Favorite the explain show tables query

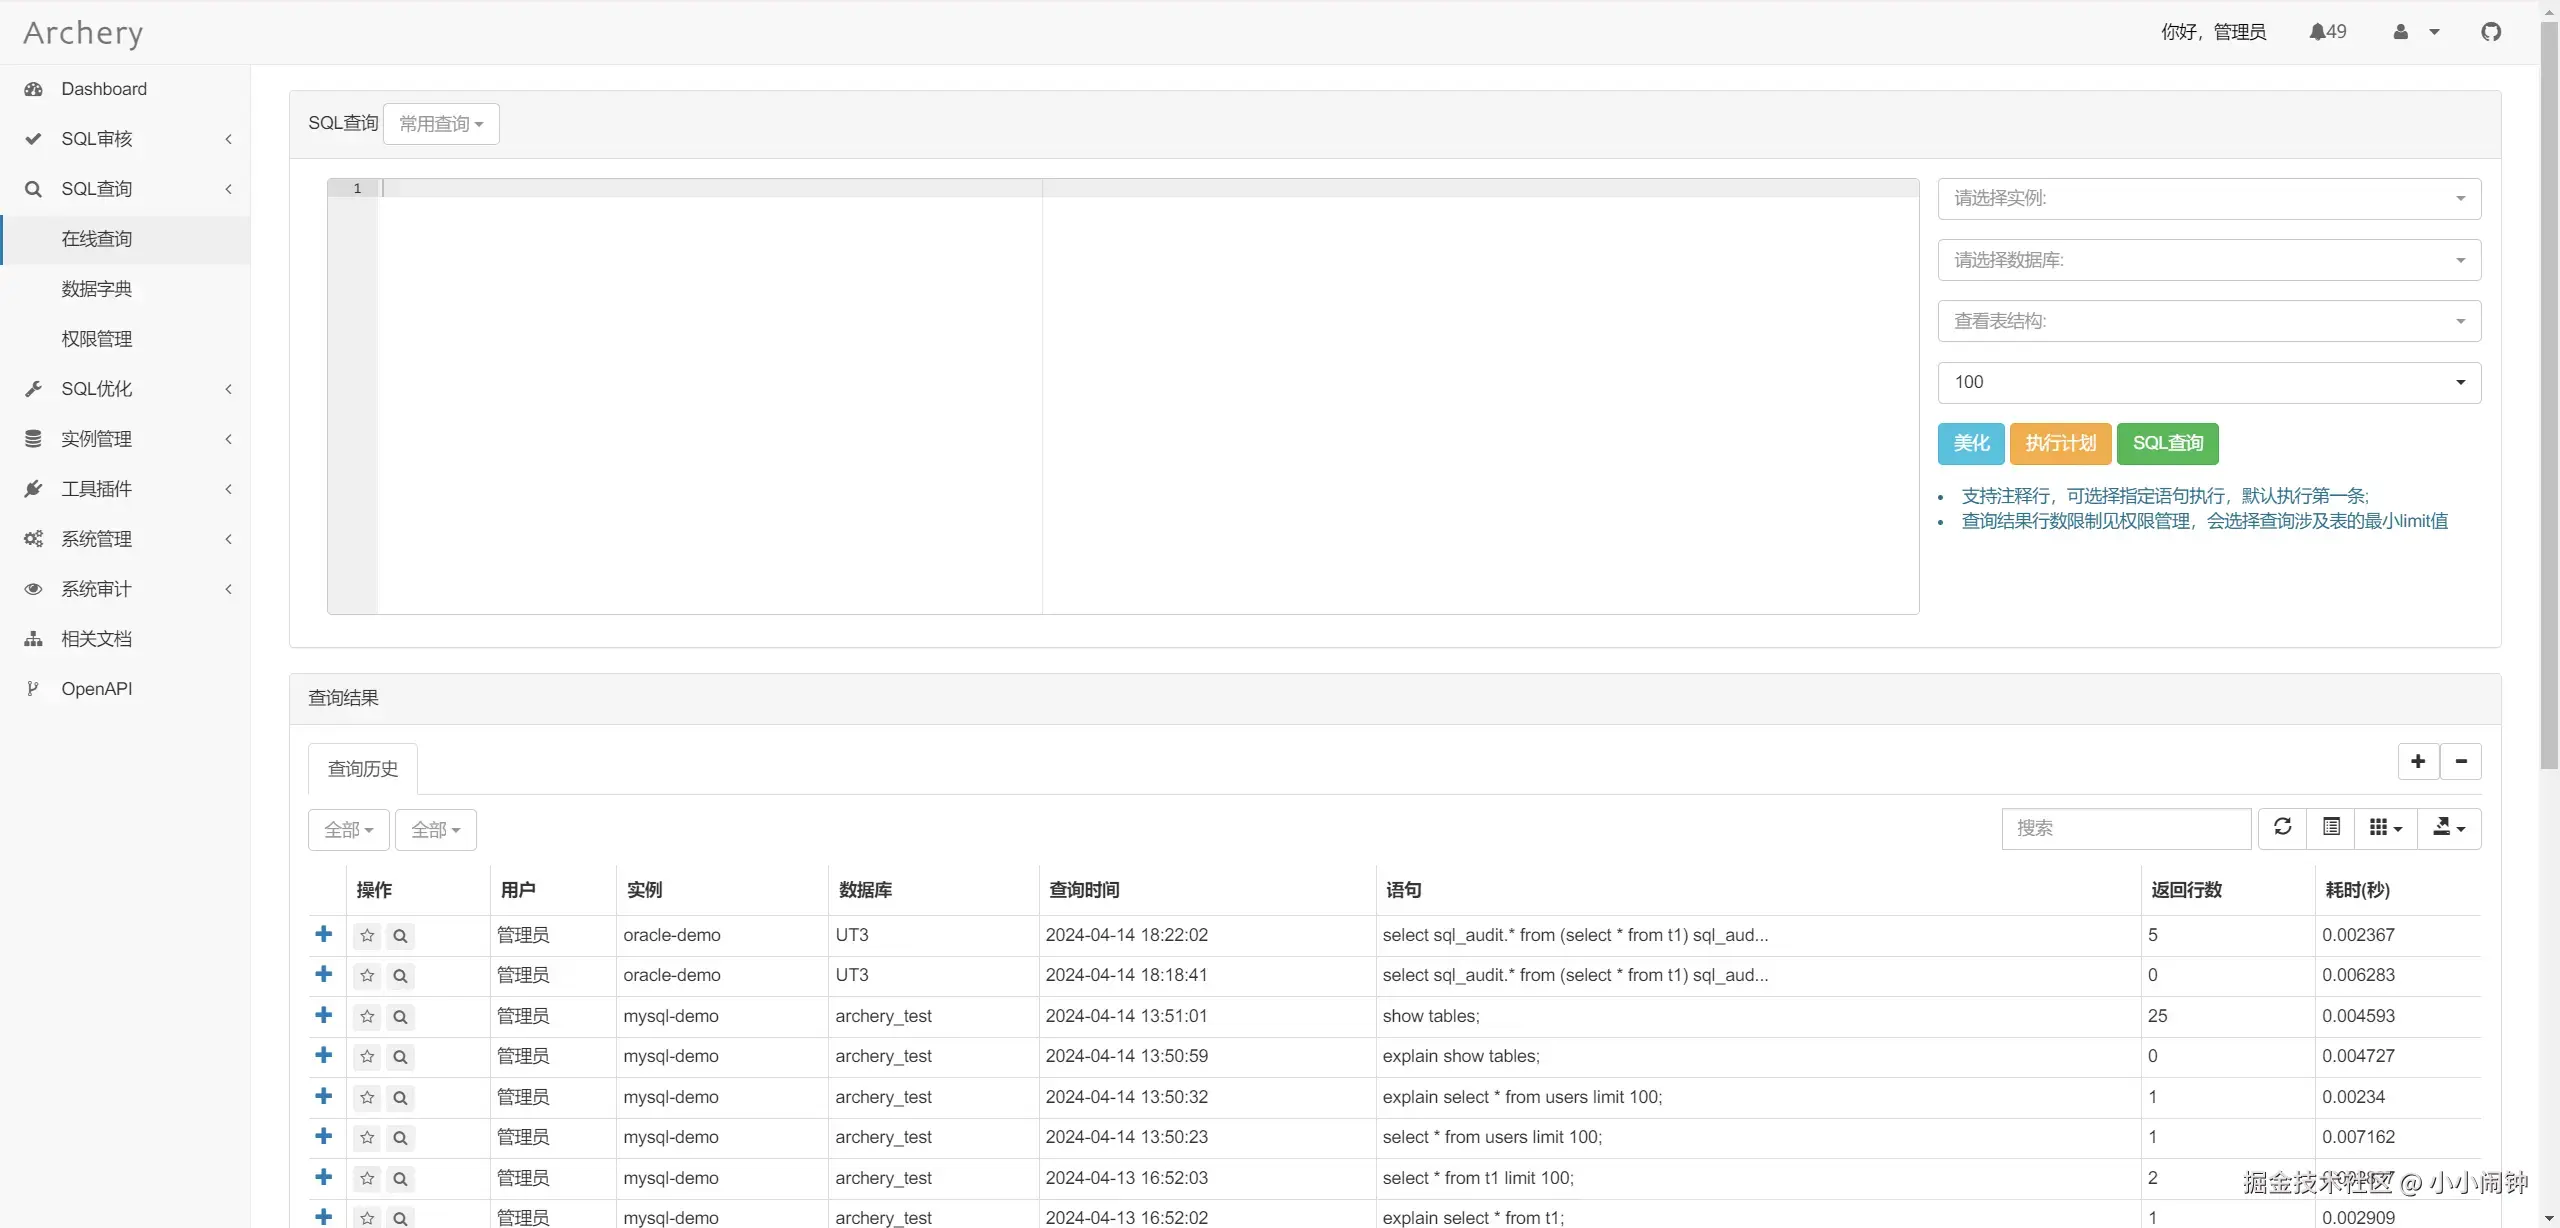[x=367, y=1056]
